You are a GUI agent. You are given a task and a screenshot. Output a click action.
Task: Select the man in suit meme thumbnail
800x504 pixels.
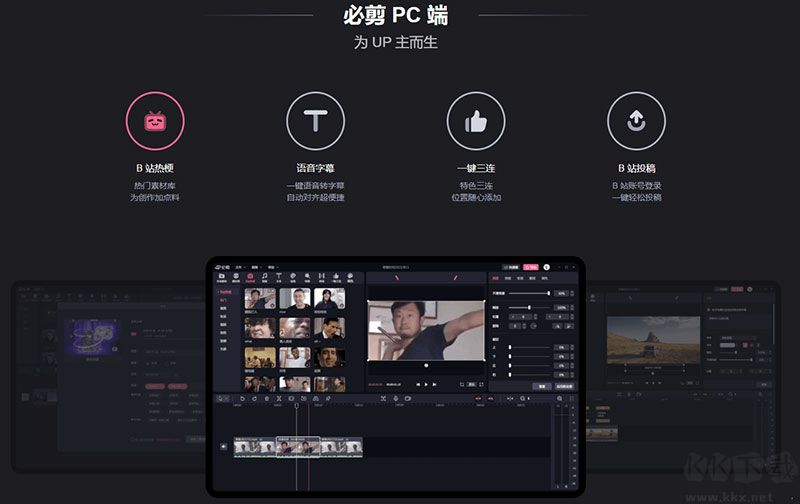coord(330,328)
